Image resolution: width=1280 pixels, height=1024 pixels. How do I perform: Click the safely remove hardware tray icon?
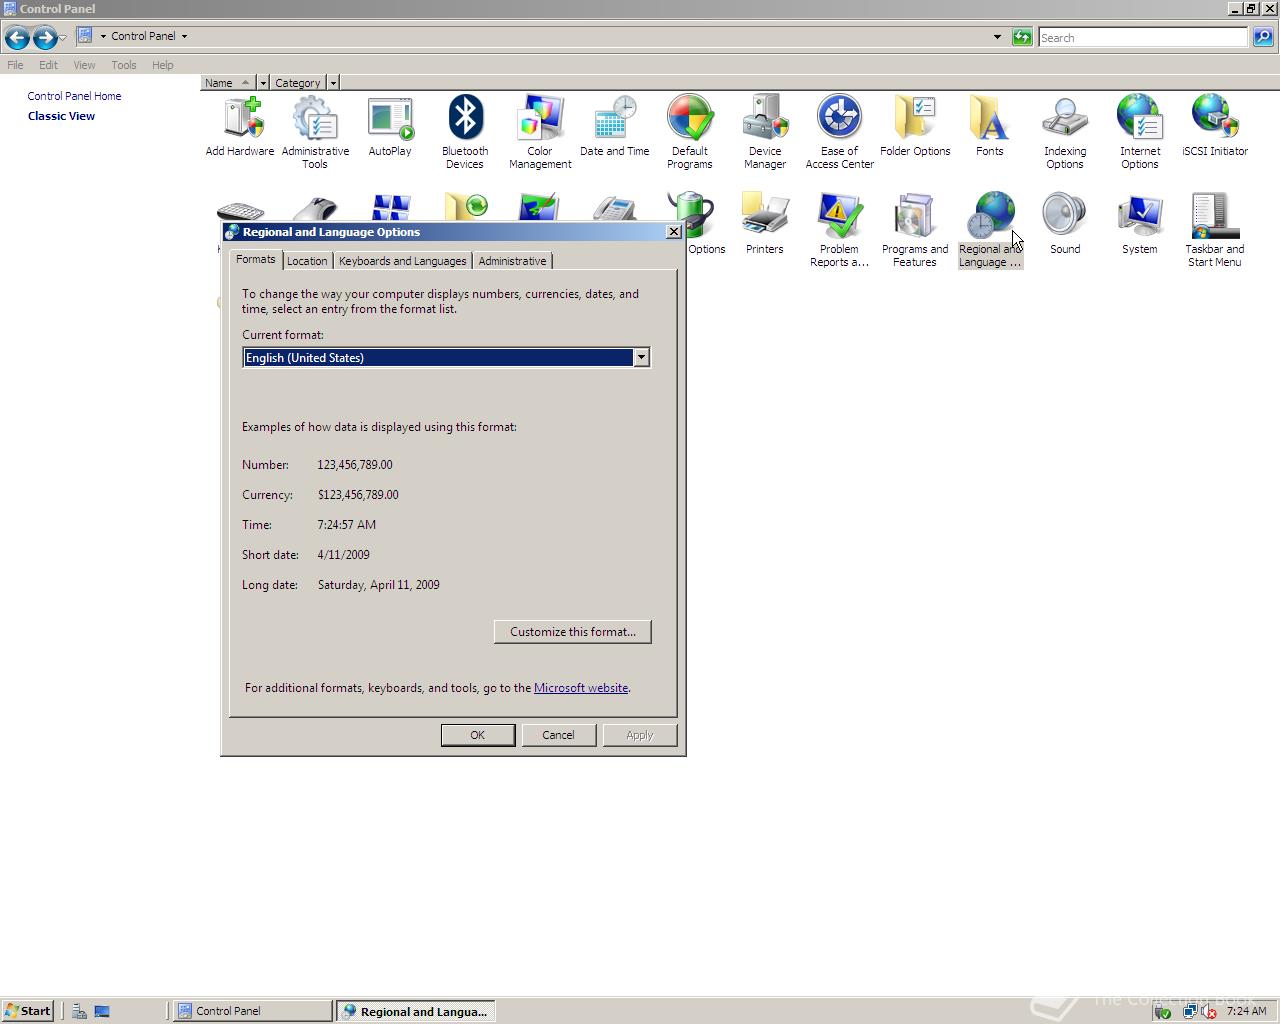coord(1162,1012)
